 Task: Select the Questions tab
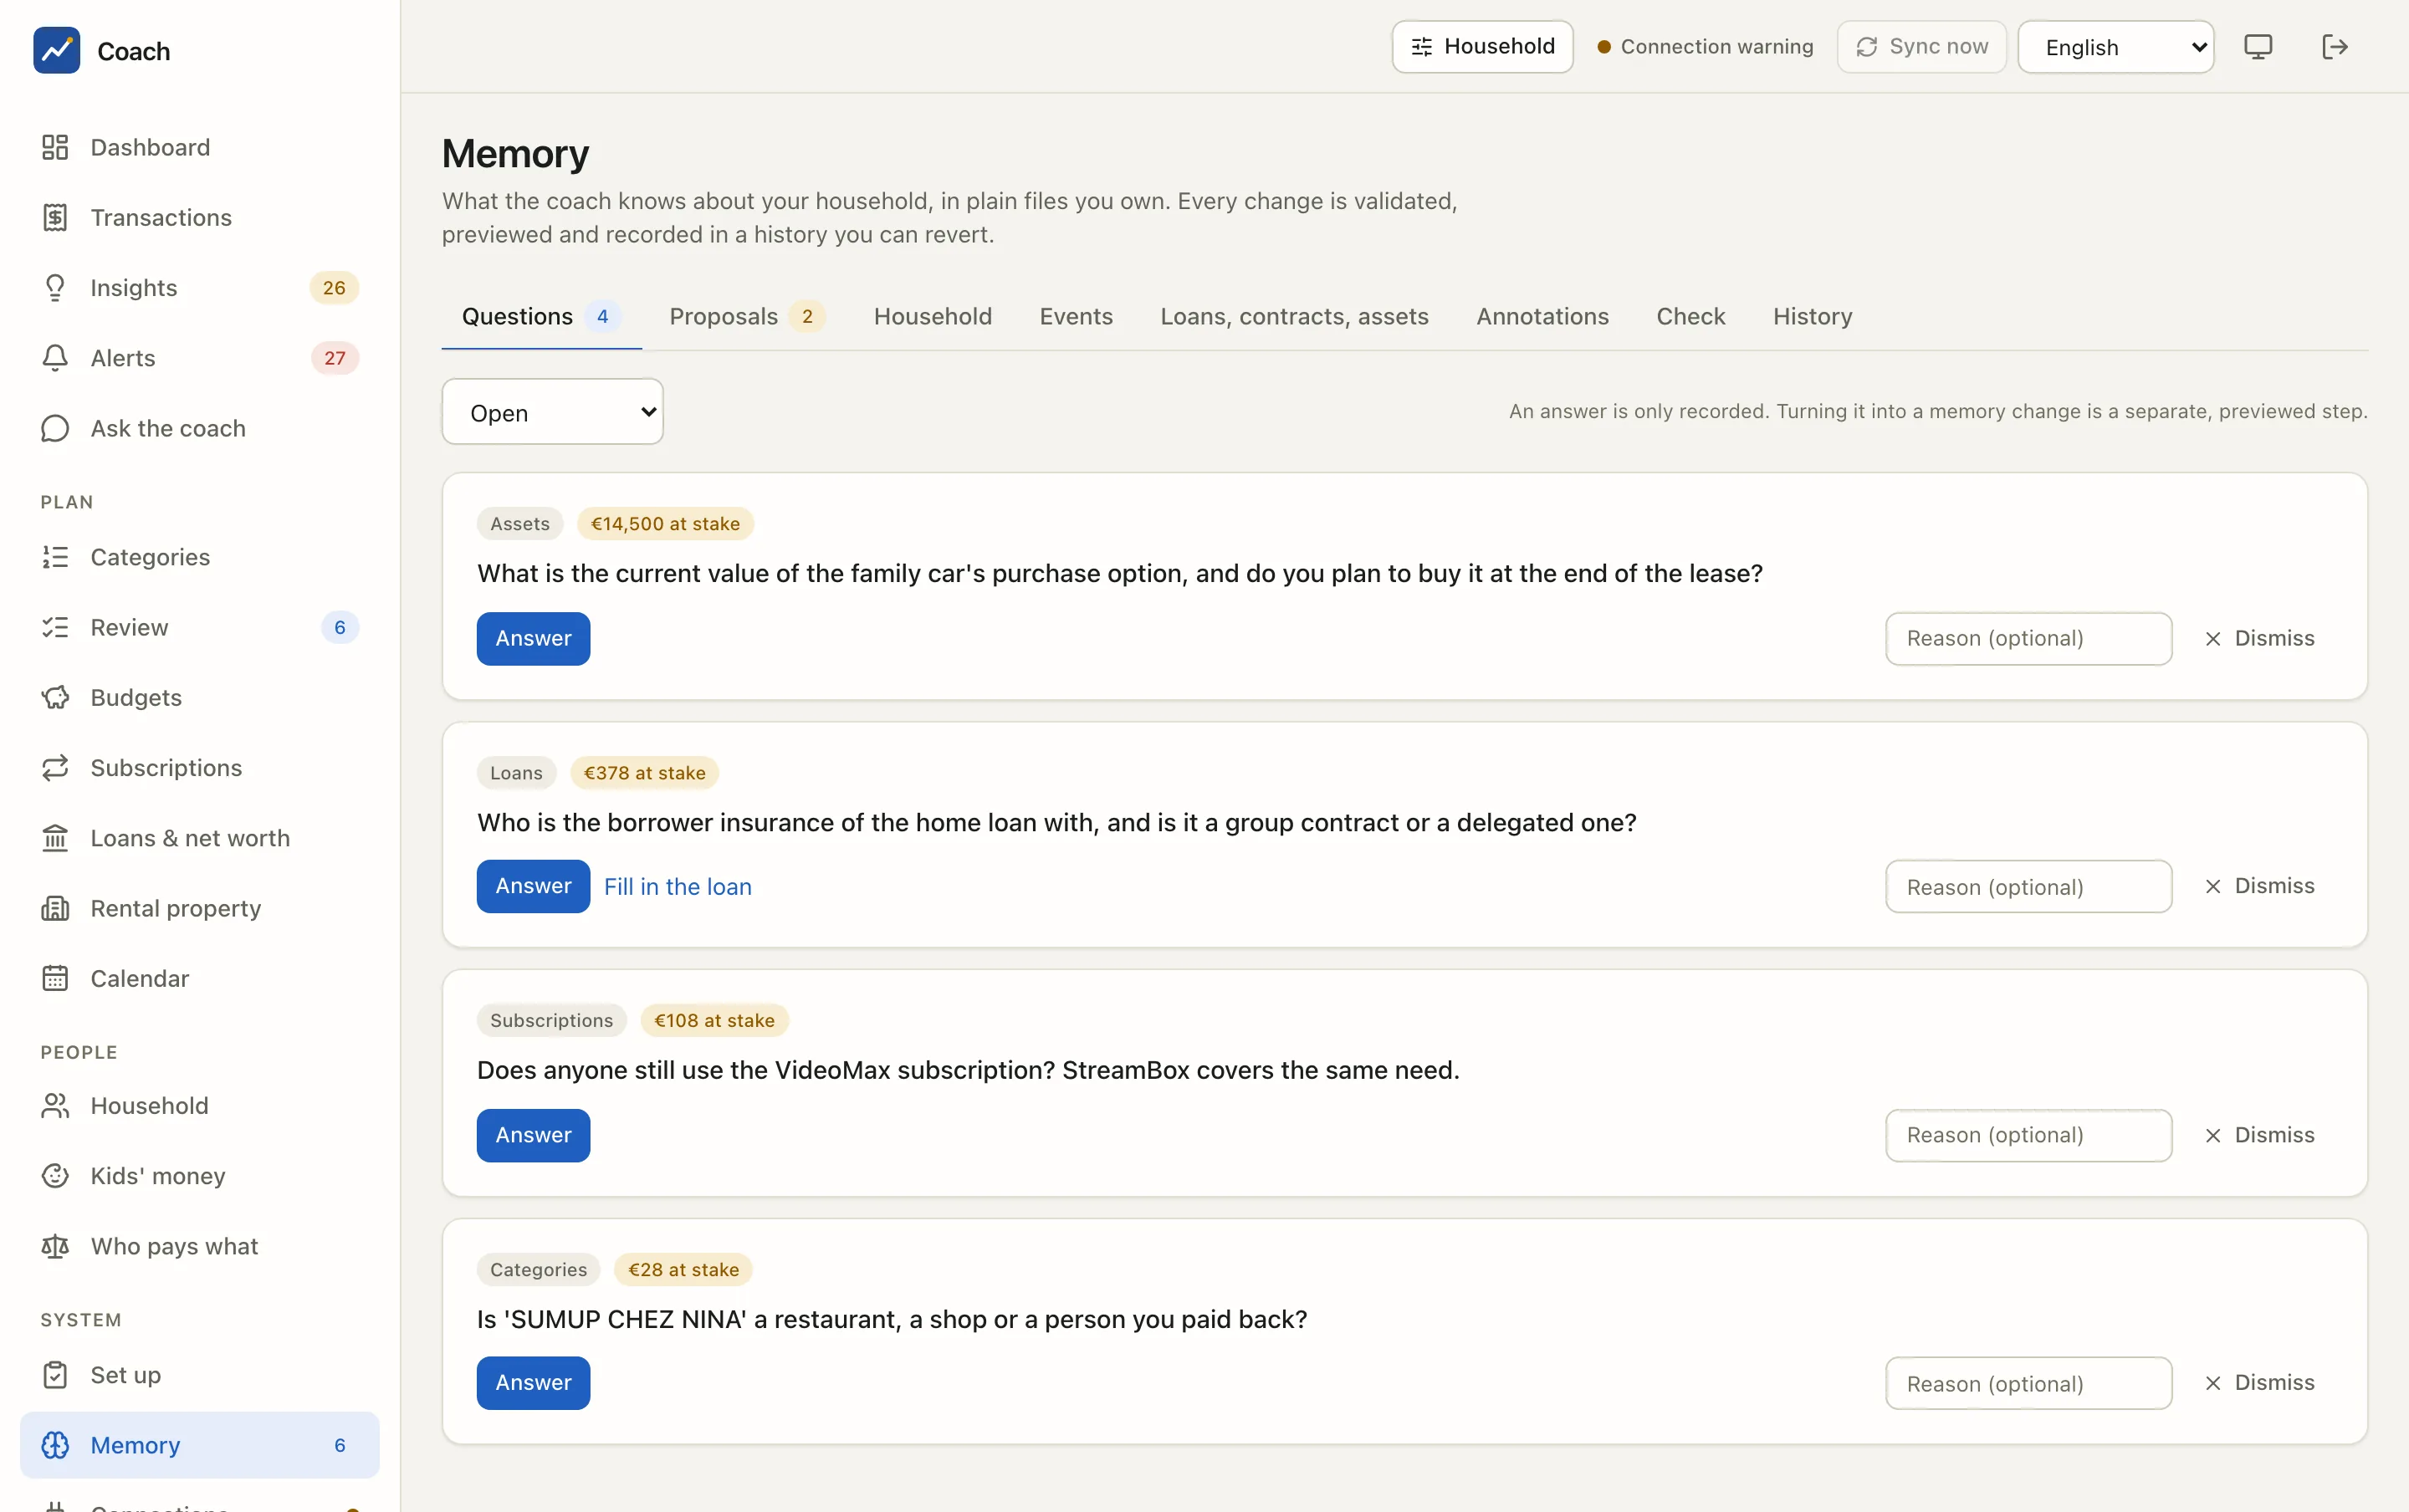point(541,316)
